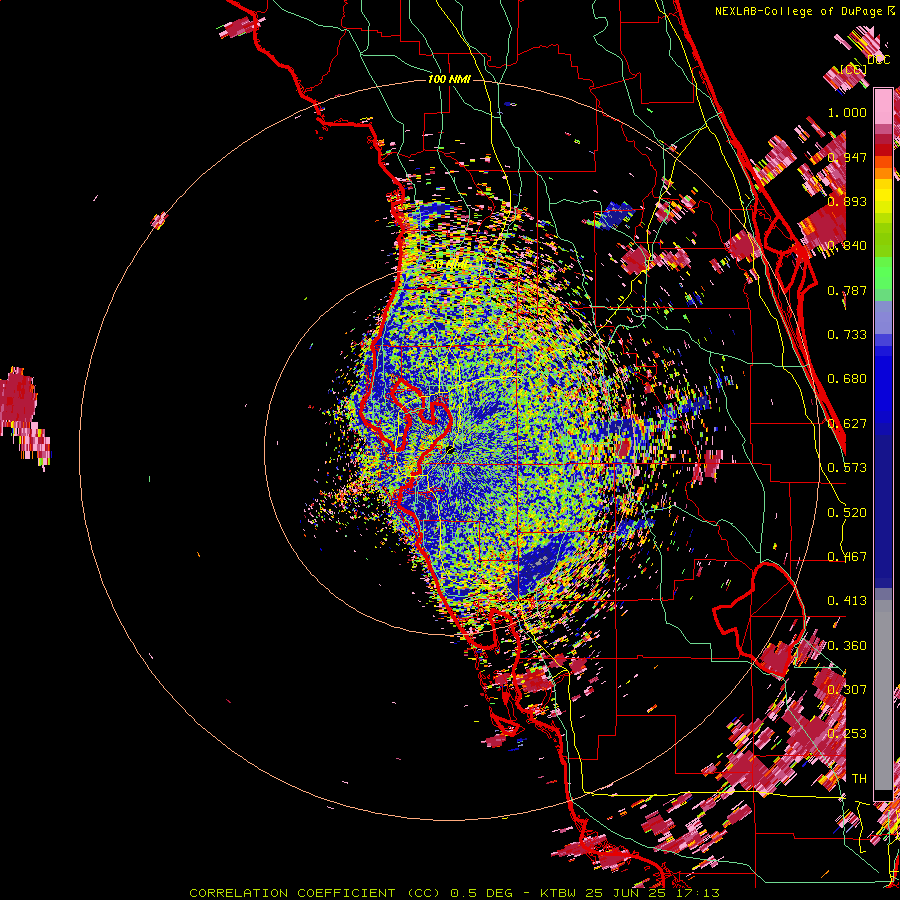900x900 pixels.
Task: Click the 0.5 DEG elevation text in the caption
Action: click(x=480, y=893)
